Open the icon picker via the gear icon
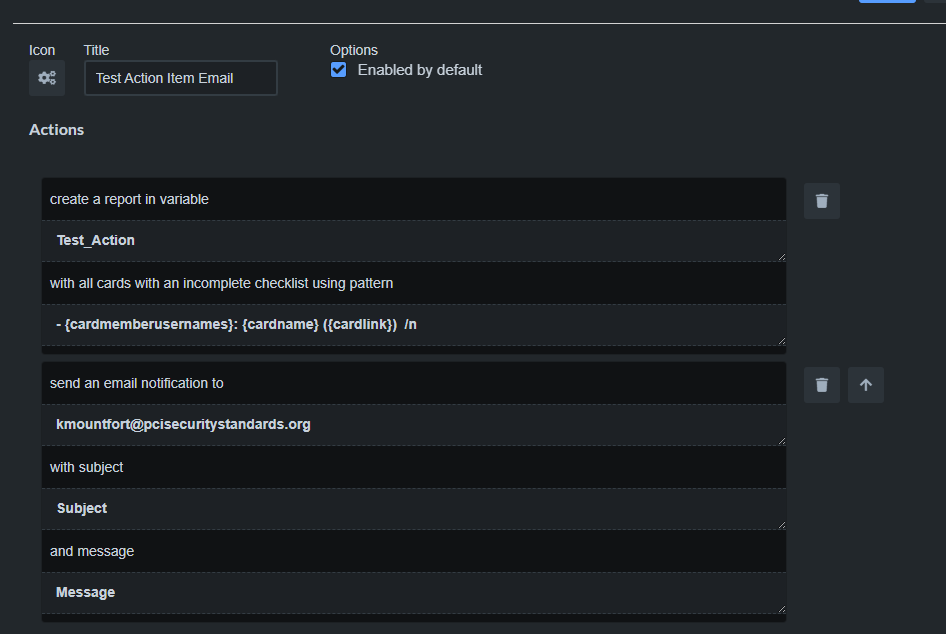The width and height of the screenshot is (946, 634). pos(46,77)
